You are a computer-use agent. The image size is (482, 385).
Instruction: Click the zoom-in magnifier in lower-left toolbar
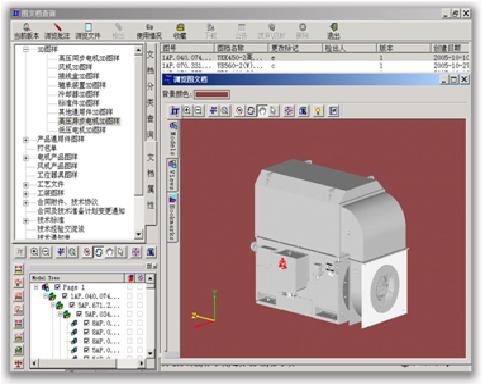[x=34, y=252]
